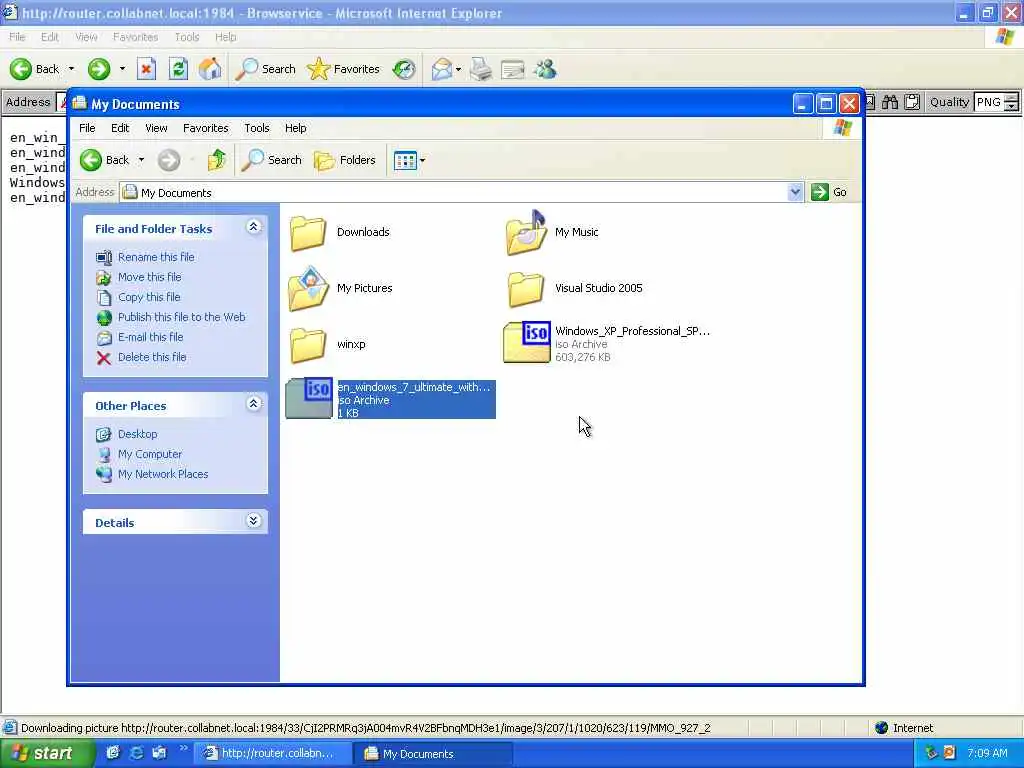Open File menu in Internet Explorer
Viewport: 1024px width, 768px height.
(17, 37)
